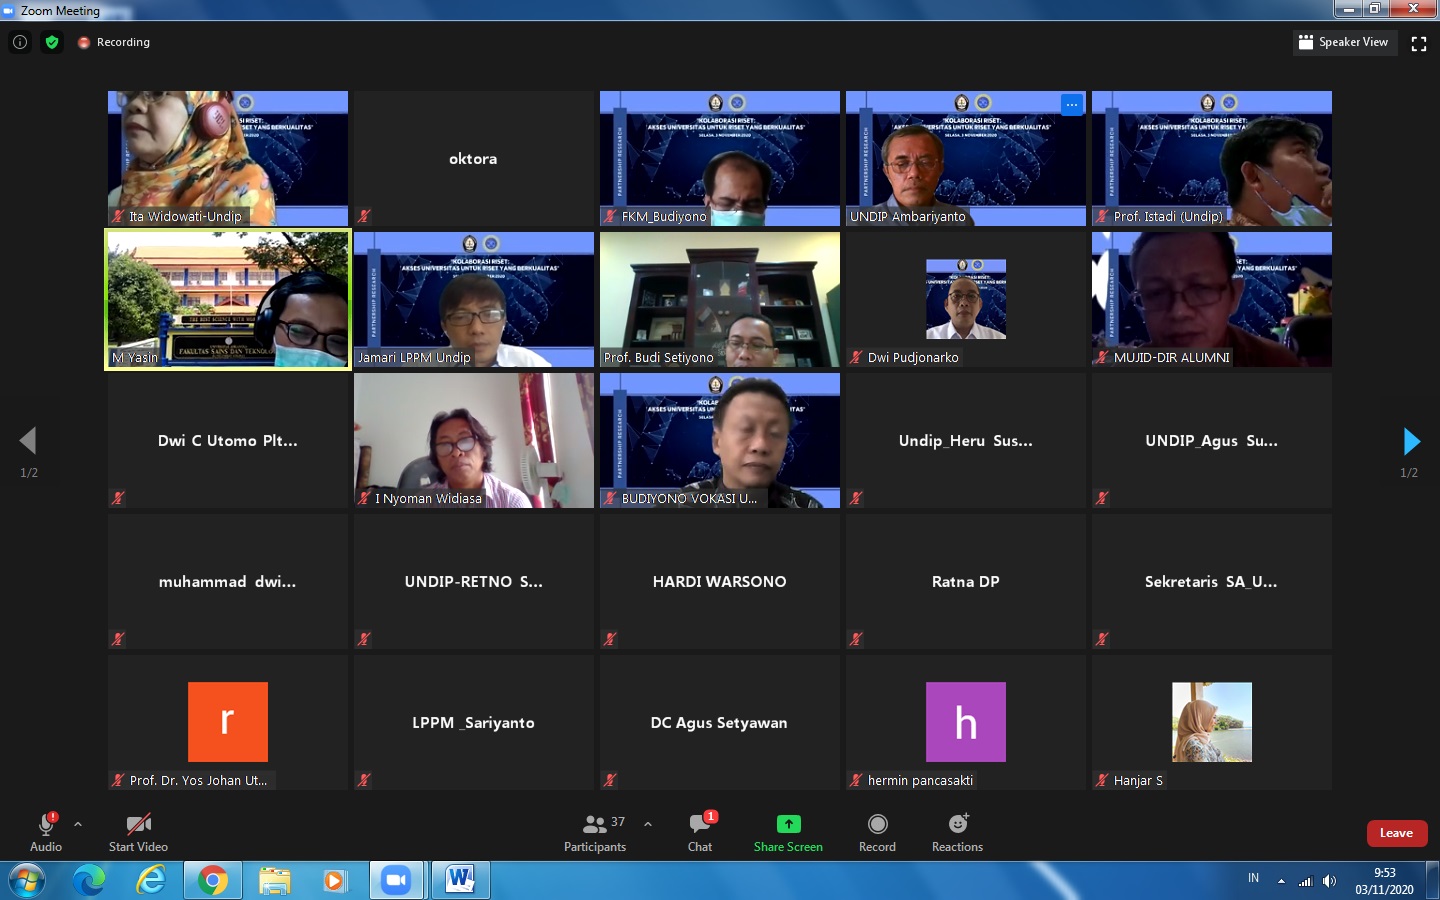Click the Share Screen button

click(788, 831)
